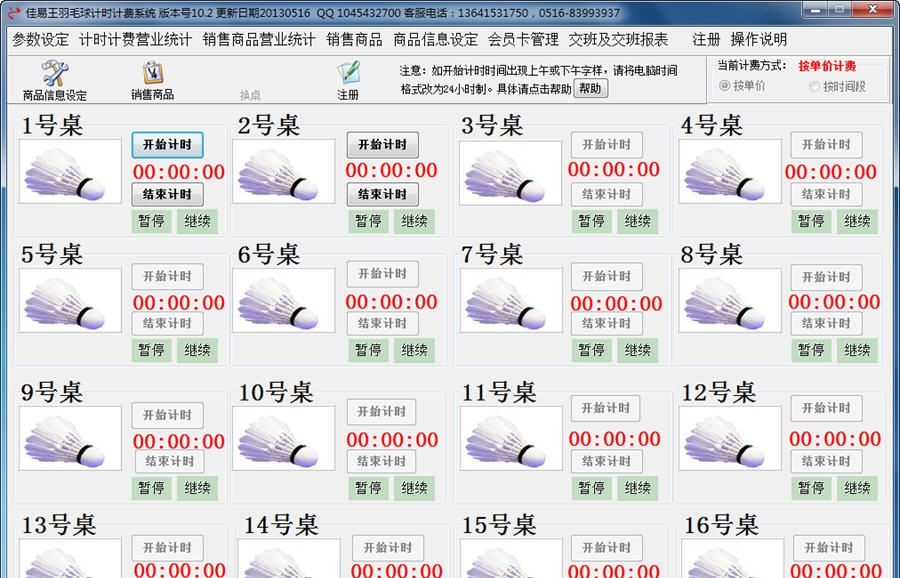Click shuttlecock image of 2号桌
Image resolution: width=900 pixels, height=578 pixels.
[x=284, y=171]
